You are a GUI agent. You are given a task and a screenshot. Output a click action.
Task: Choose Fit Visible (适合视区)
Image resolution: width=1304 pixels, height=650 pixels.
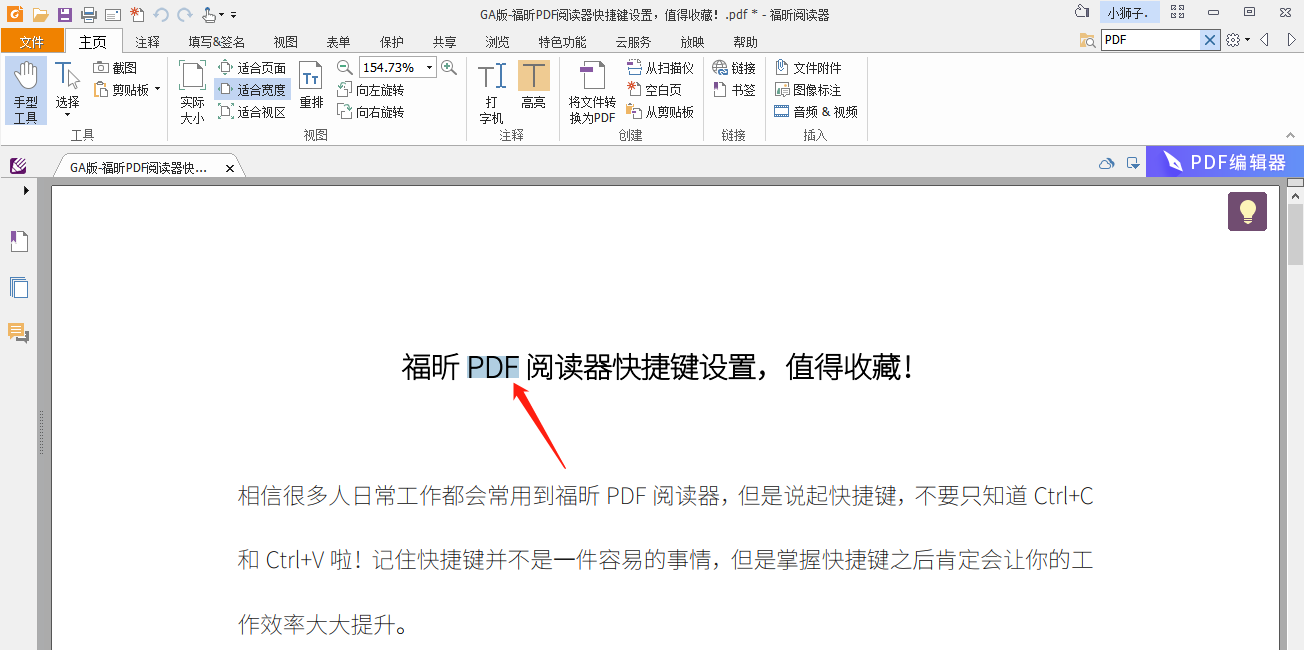coord(252,112)
